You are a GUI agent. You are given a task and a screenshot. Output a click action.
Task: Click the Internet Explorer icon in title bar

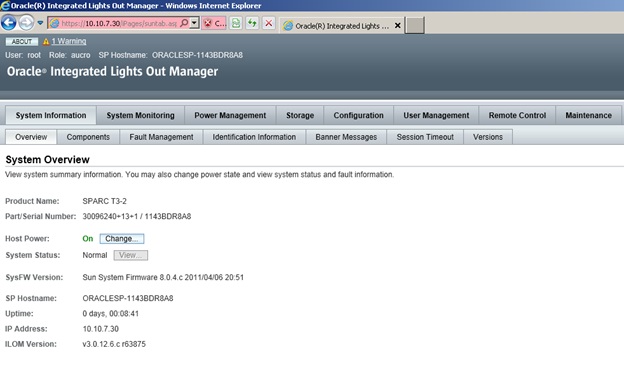pyautogui.click(x=5, y=6)
